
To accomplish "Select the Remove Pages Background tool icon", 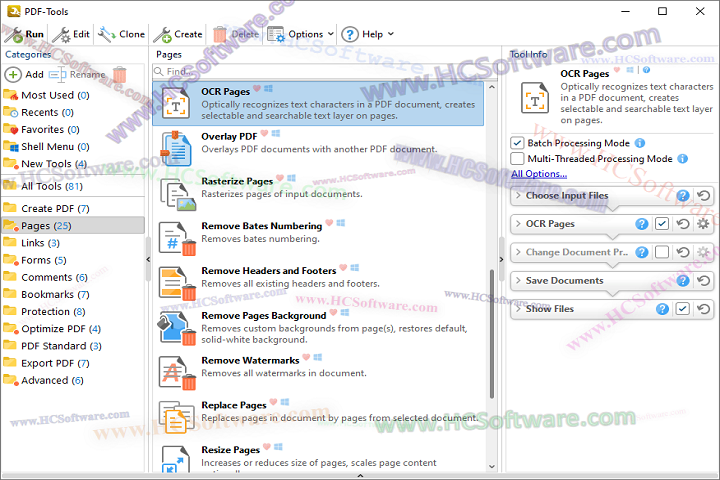I will [x=178, y=328].
